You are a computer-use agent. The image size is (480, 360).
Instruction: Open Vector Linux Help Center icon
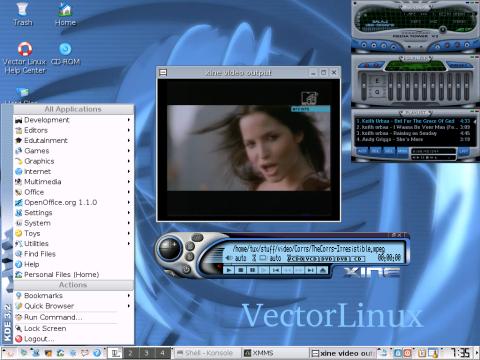click(25, 57)
